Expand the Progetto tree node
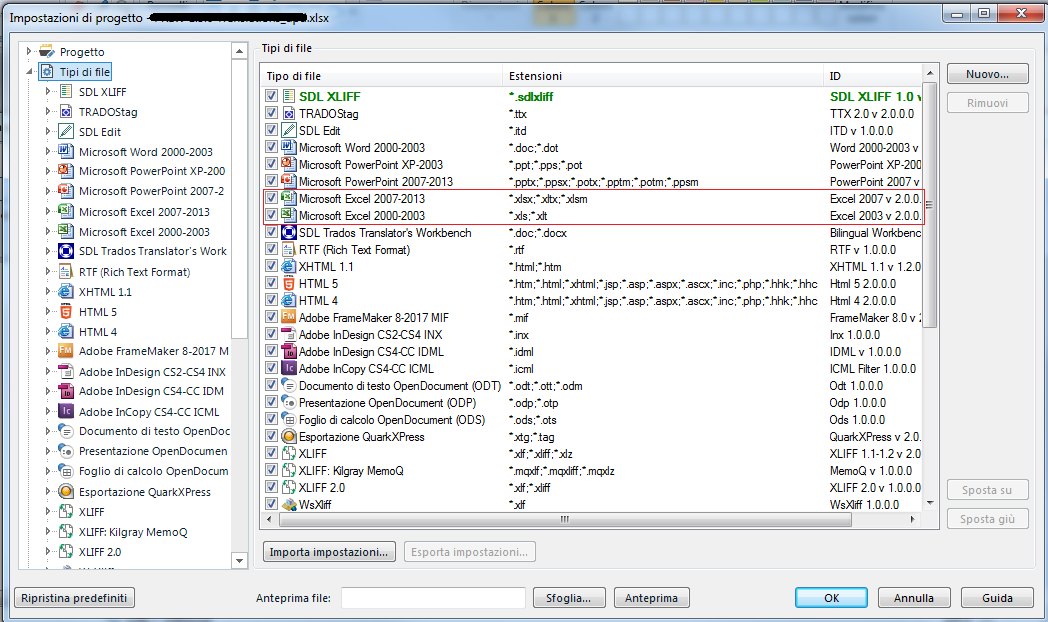Screen dimensions: 1048x622 point(29,51)
